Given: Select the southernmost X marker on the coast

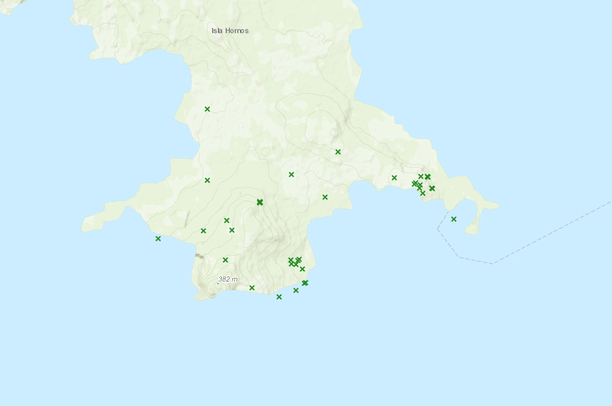Looking at the screenshot, I should [x=279, y=296].
